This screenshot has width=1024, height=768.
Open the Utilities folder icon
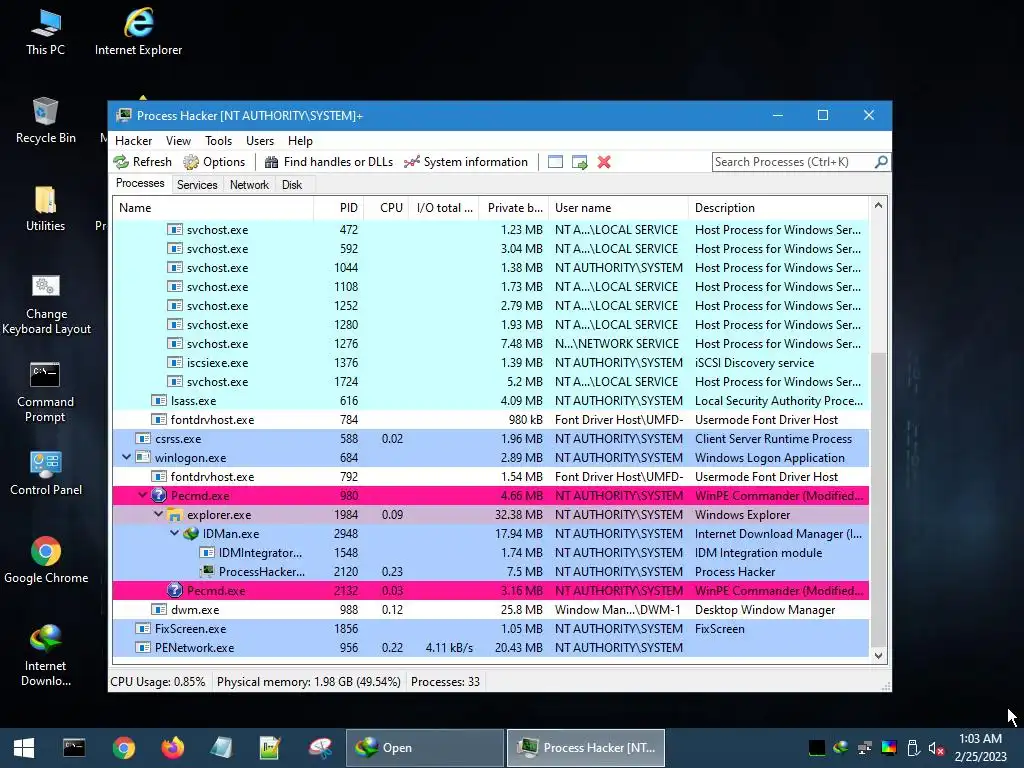(x=46, y=209)
